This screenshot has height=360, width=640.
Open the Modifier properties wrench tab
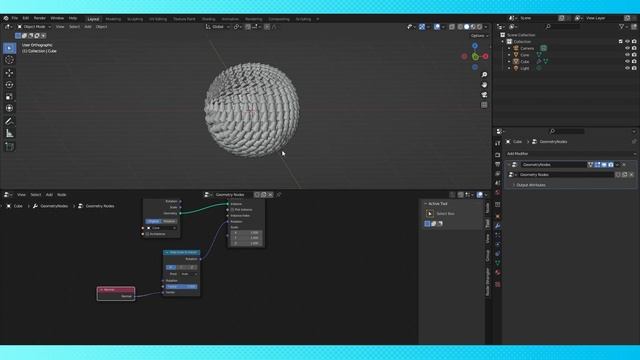coord(498,226)
